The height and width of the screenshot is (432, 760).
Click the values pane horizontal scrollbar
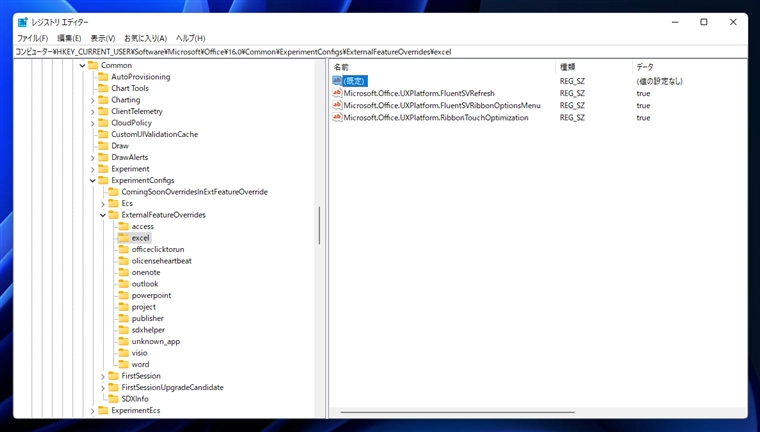[457, 413]
